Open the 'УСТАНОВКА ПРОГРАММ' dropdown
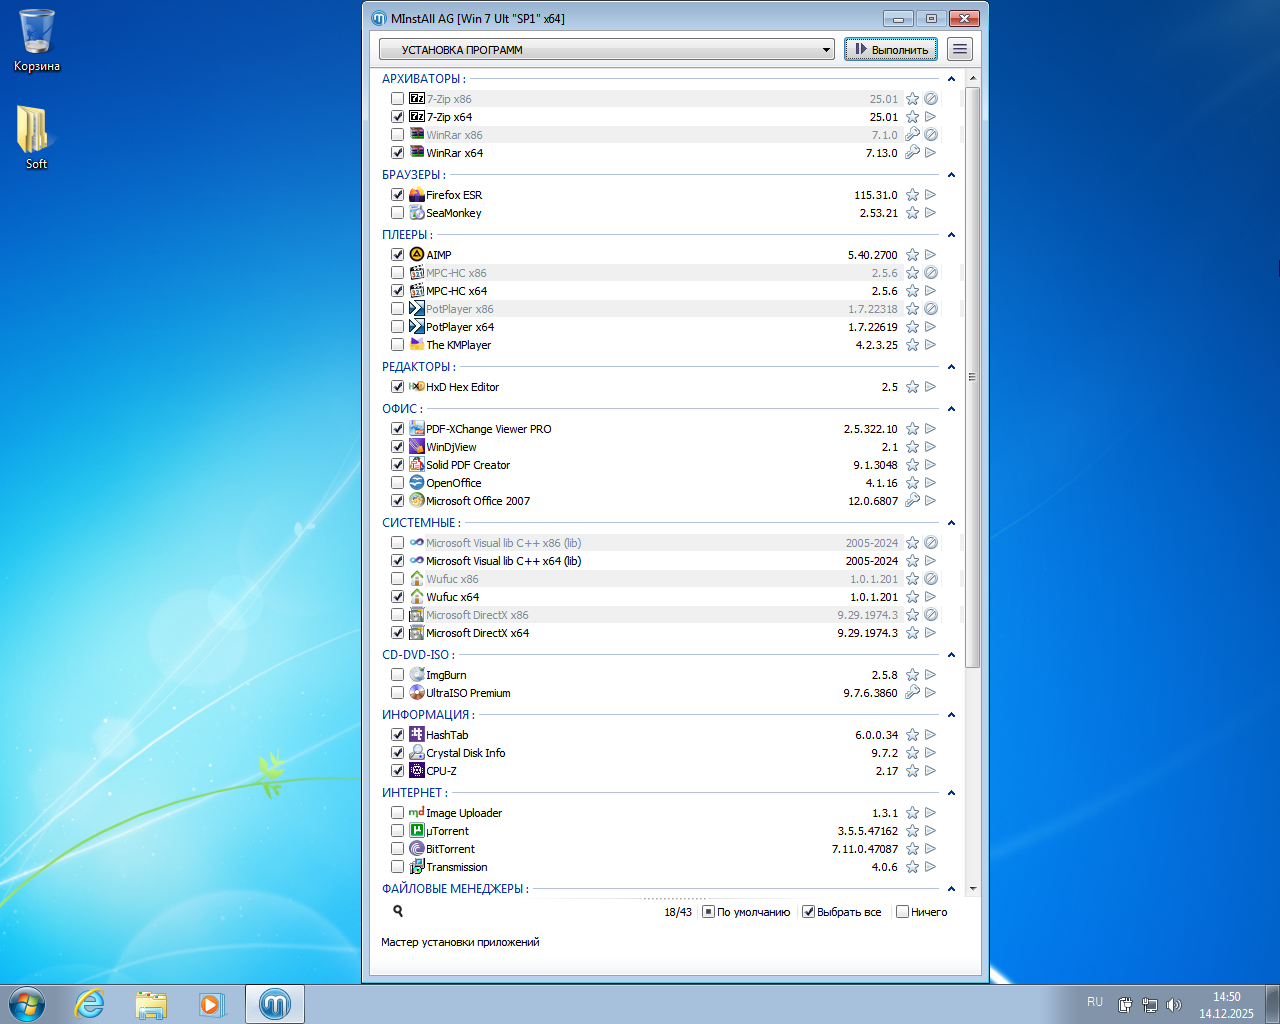Screen dimensions: 1280x1024 tap(606, 49)
